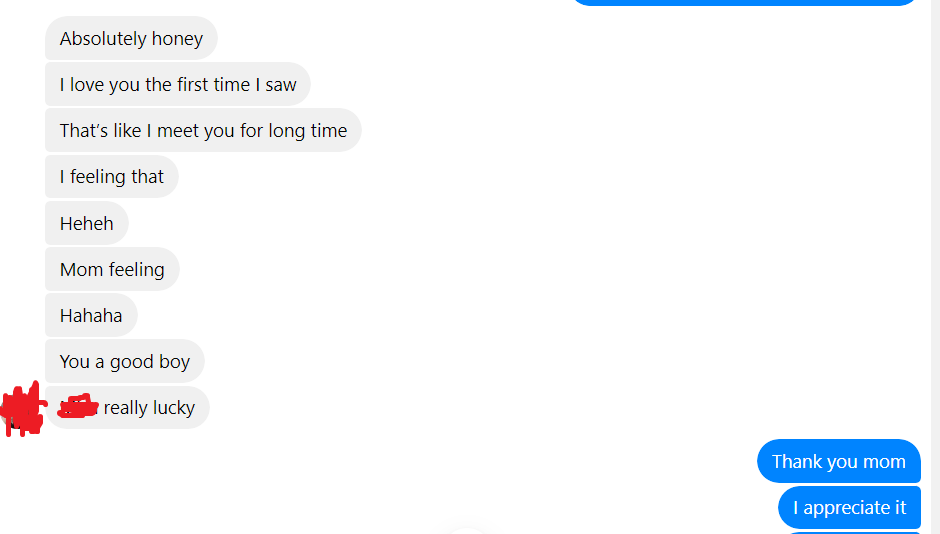Select "That's like I meet you for long time" message

[x=203, y=131]
